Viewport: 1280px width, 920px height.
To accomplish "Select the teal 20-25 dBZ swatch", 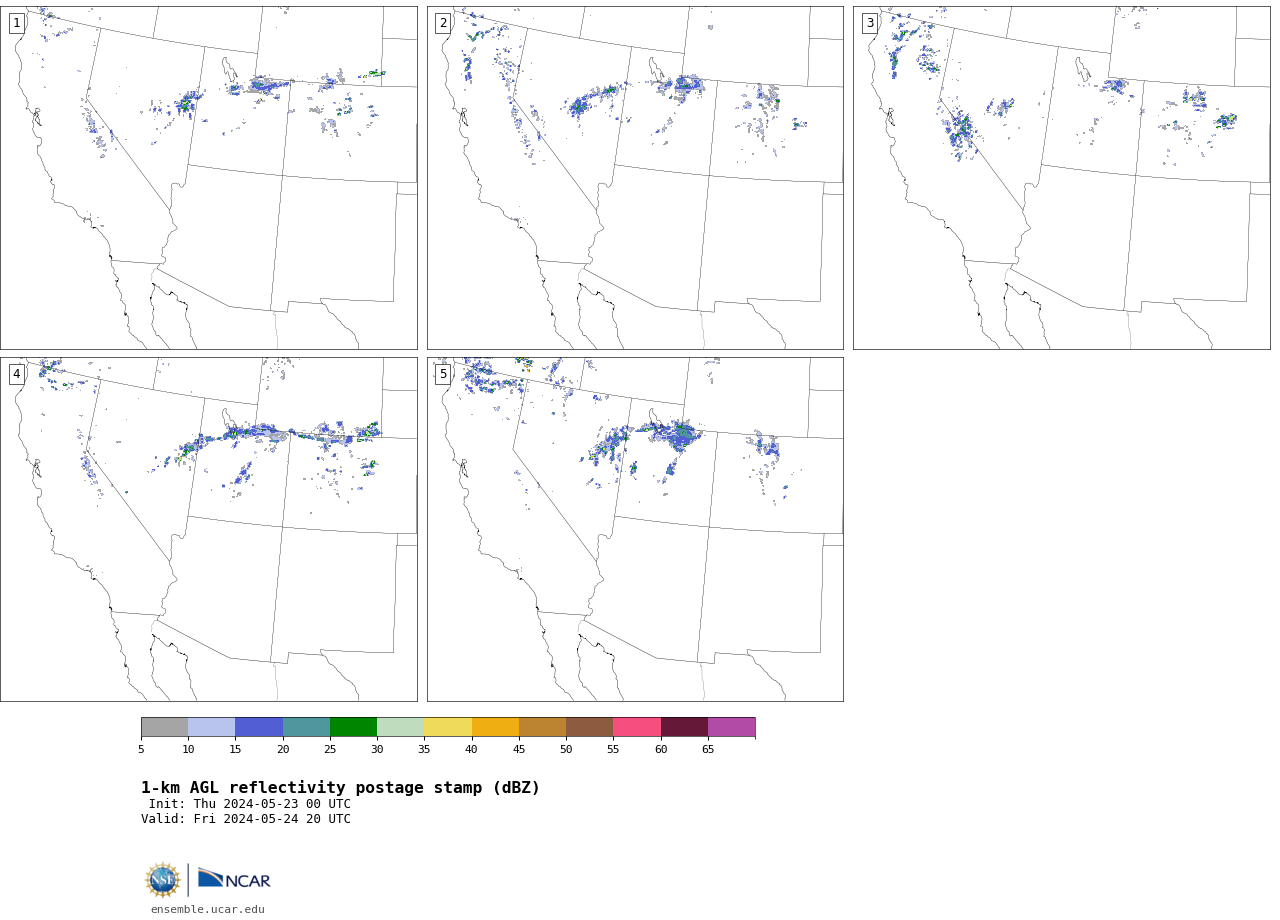I will [306, 727].
